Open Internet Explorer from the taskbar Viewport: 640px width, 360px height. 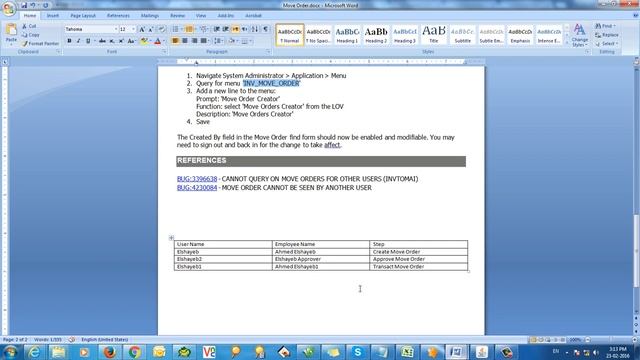(x=34, y=352)
